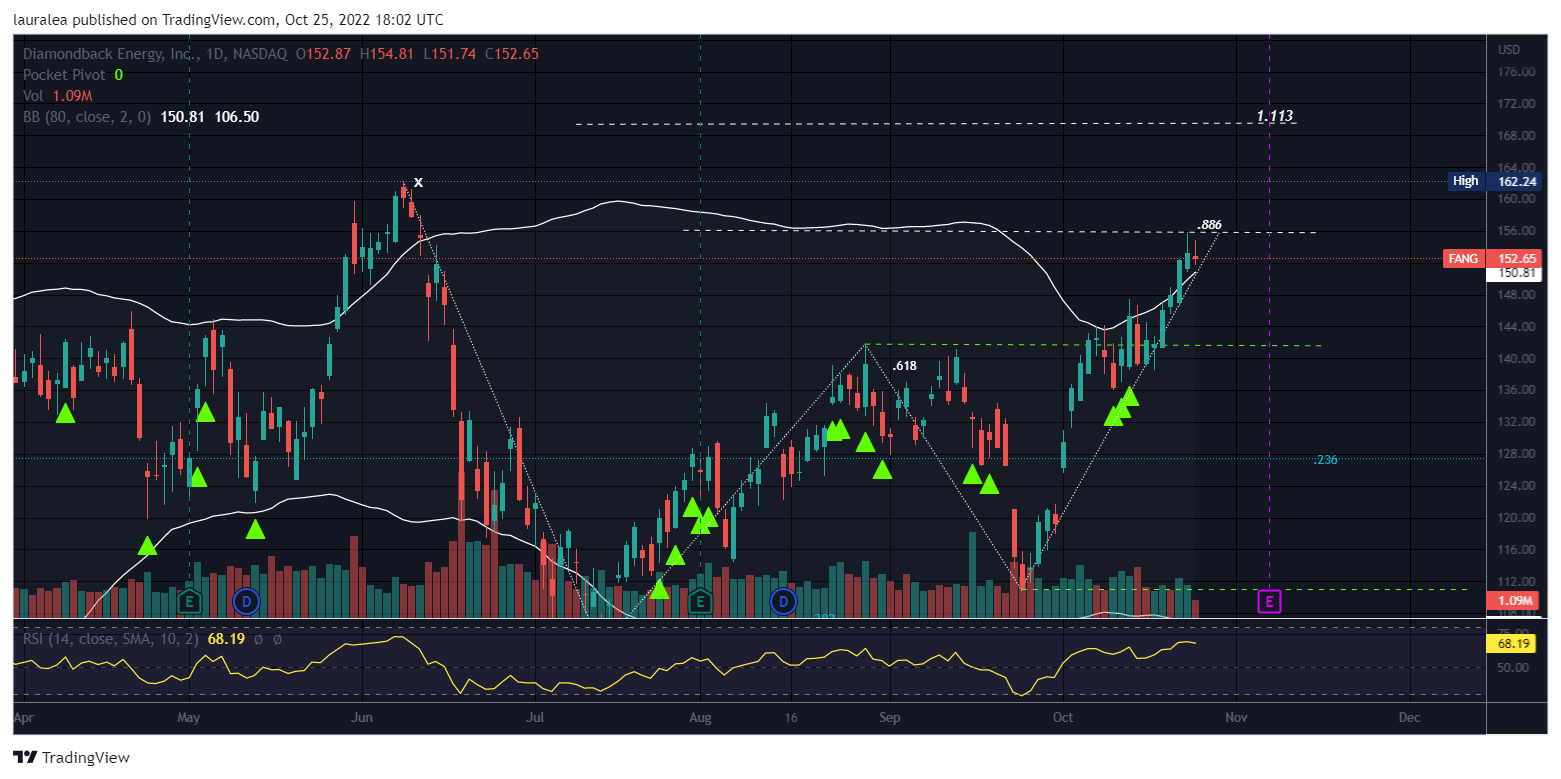Click the Dec label on time axis
This screenshot has height=779, width=1561.
1409,718
